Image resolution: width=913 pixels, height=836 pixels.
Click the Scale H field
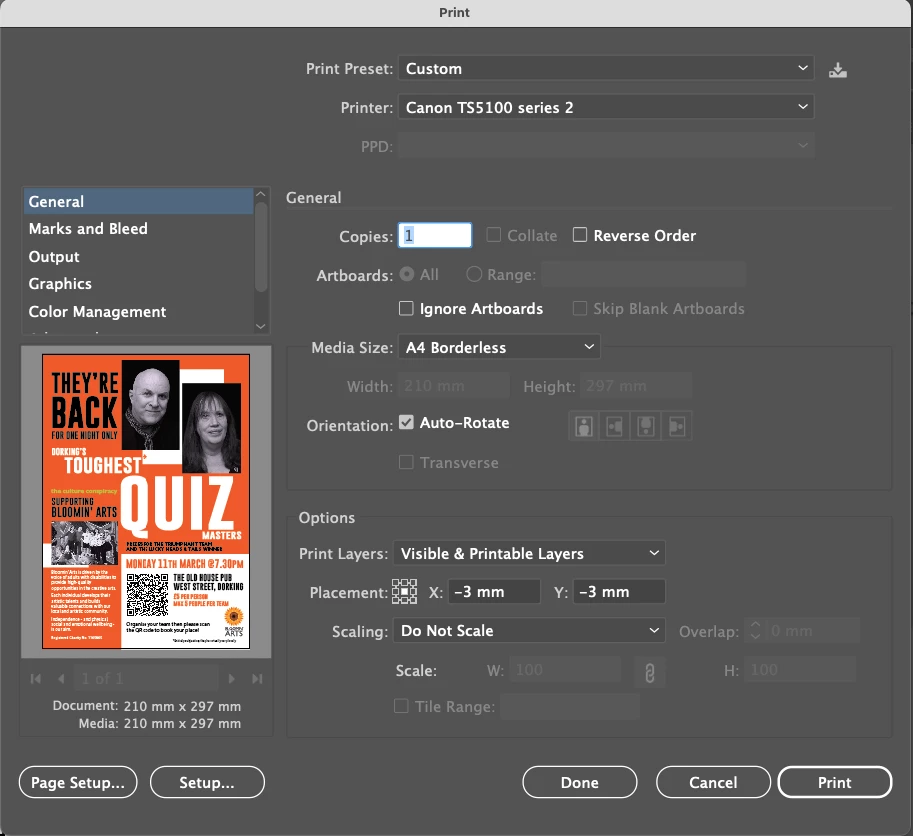pos(800,669)
